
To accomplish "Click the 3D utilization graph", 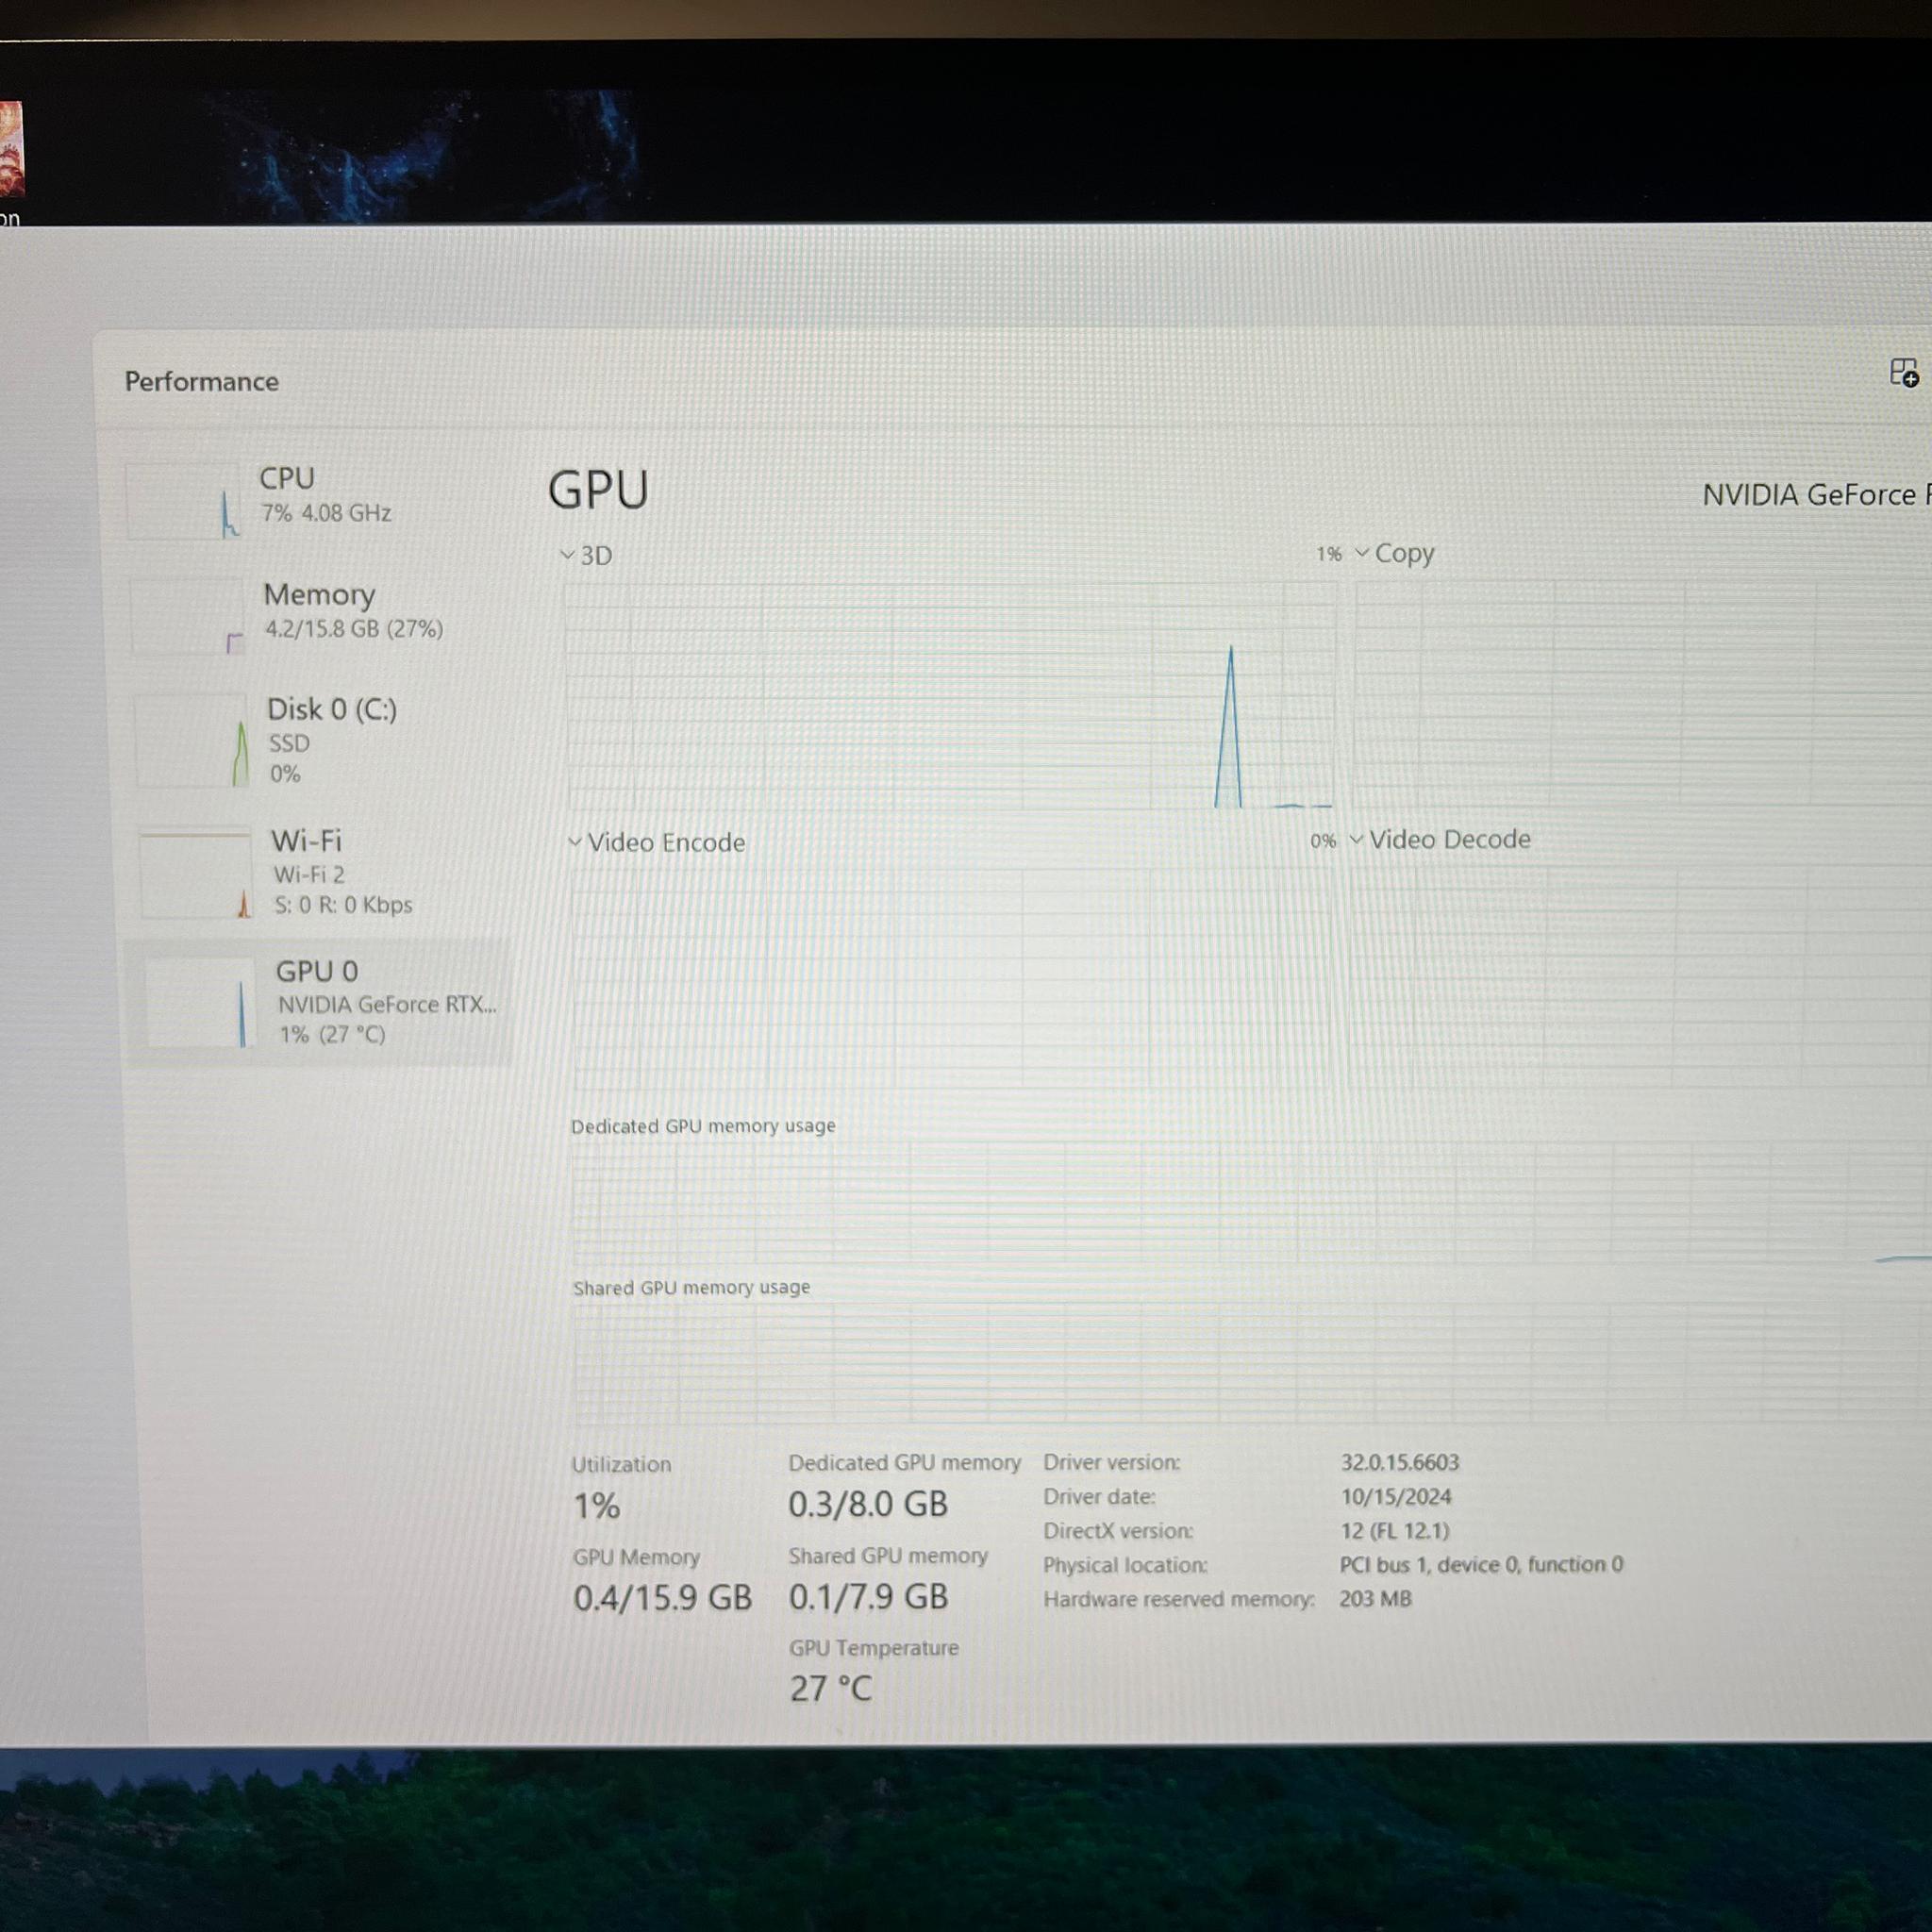I will (950, 695).
